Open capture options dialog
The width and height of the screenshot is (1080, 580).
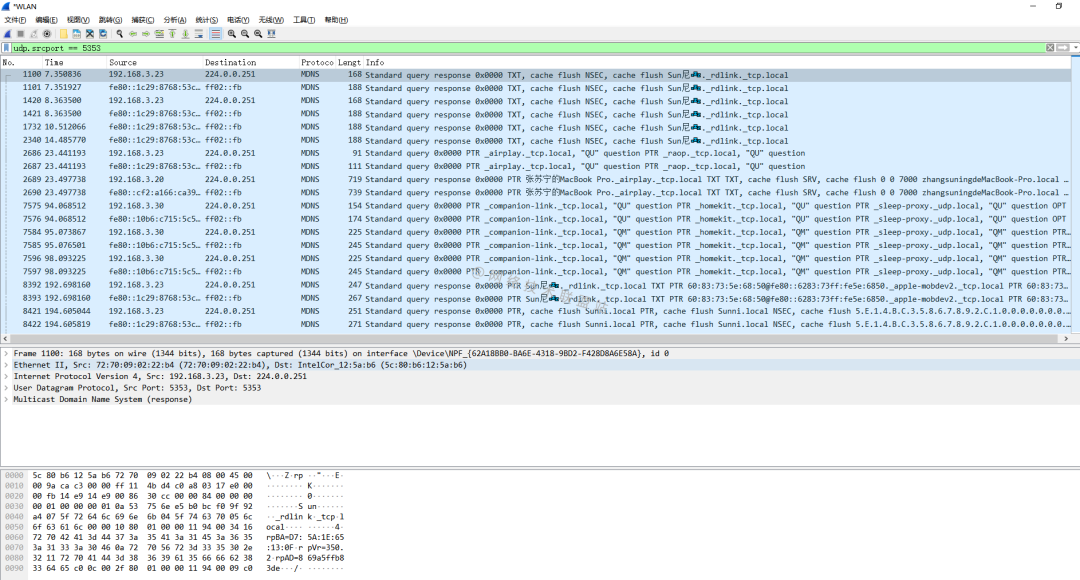(x=47, y=34)
